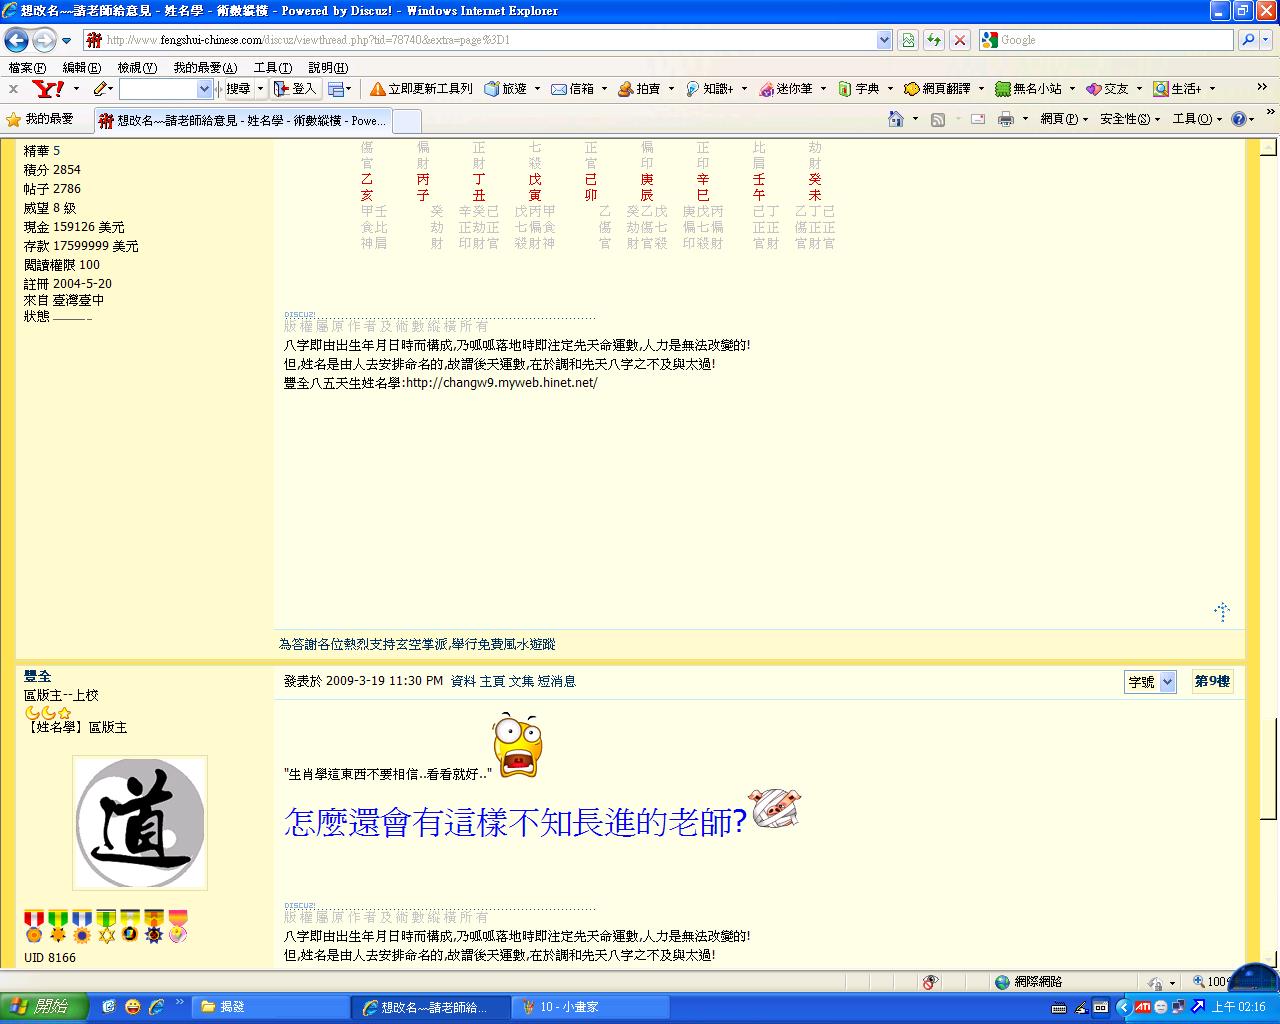
Task: Open the 我的最愛 menu in menu bar
Action: point(205,68)
